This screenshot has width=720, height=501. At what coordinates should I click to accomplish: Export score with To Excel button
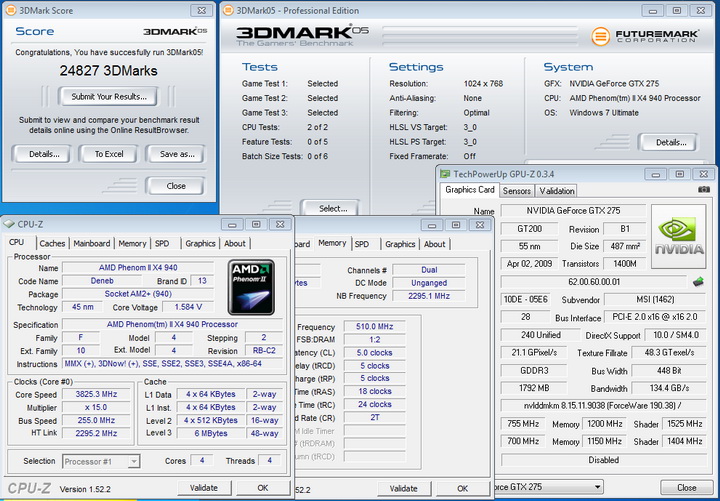[x=109, y=154]
